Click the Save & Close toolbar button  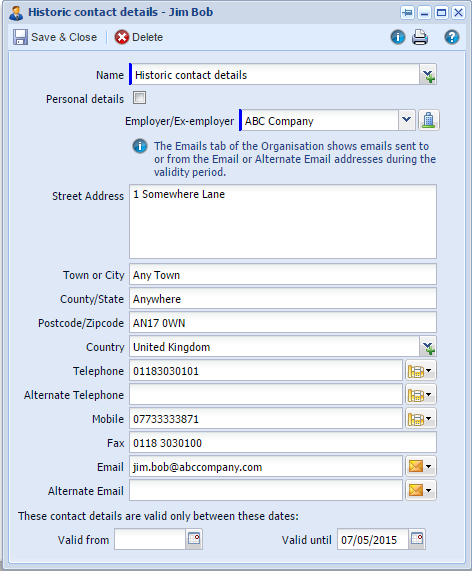coord(55,37)
